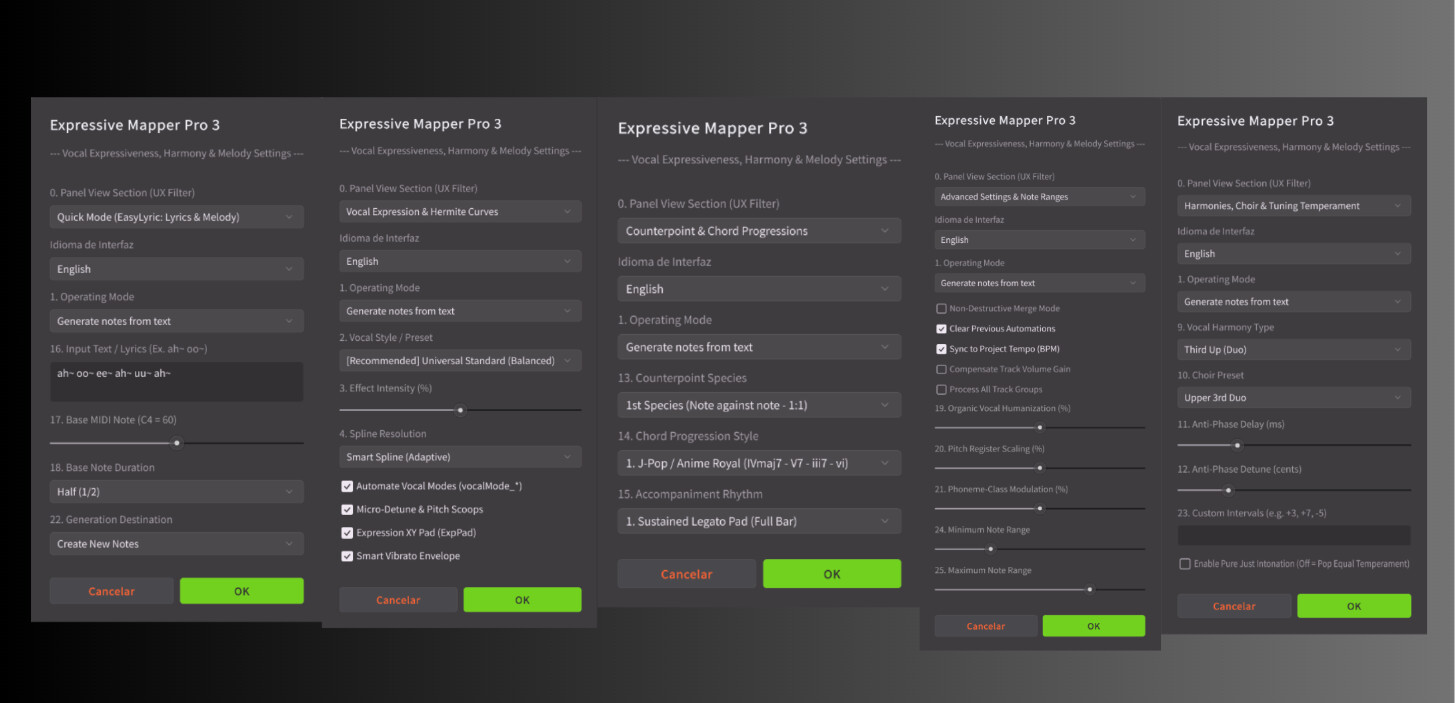Open Generation Destination Create New Notes dropdown
Image resolution: width=1455 pixels, height=703 pixels.
click(x=176, y=543)
